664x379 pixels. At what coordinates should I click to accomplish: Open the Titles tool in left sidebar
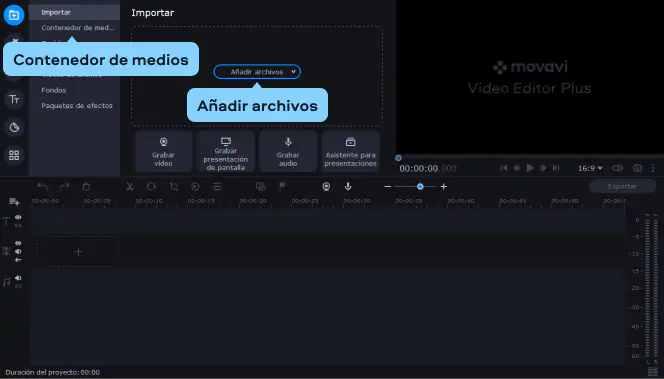click(14, 100)
